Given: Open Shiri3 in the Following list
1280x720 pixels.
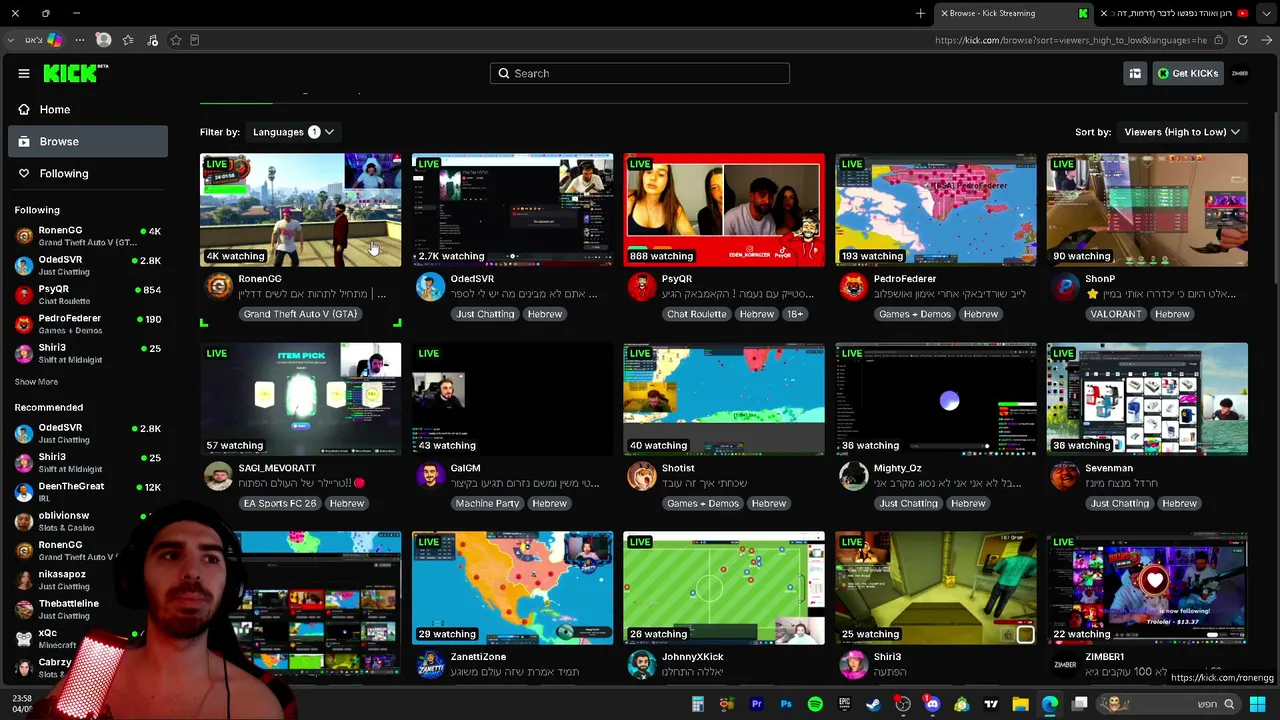Looking at the screenshot, I should tap(88, 353).
